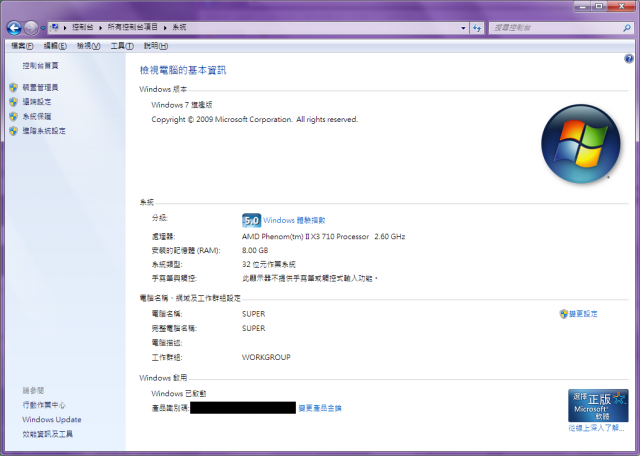Click the Windows 已啟動 status text
This screenshot has width=640, height=456.
click(x=179, y=394)
